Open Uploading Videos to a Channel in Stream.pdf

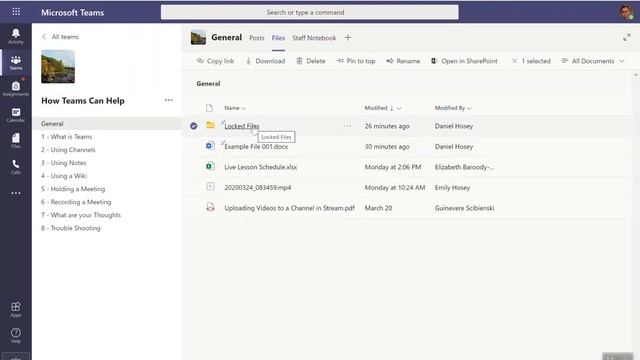[x=289, y=208]
